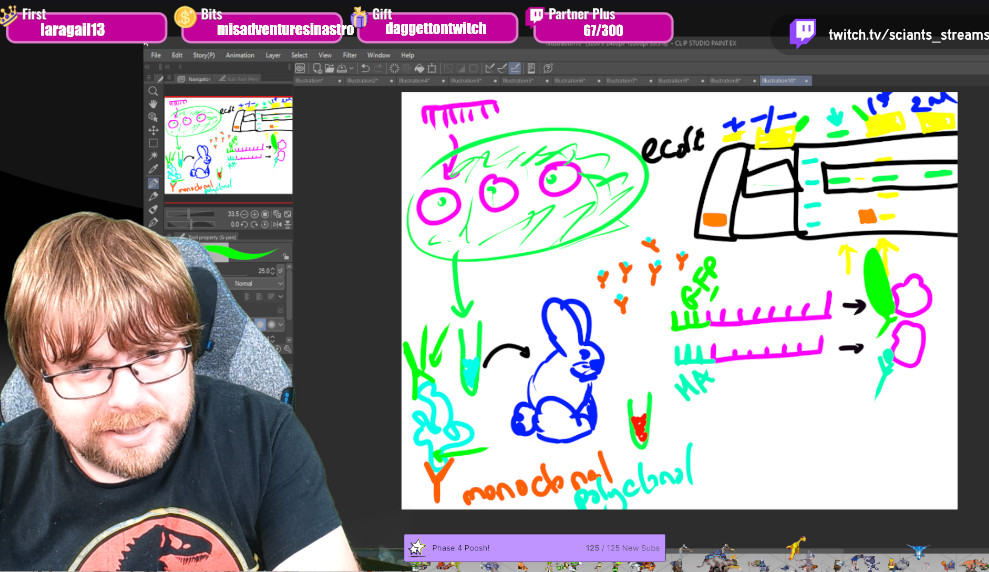Click Navigator reset rotation icon
Image resolution: width=989 pixels, height=572 pixels.
coord(266,225)
